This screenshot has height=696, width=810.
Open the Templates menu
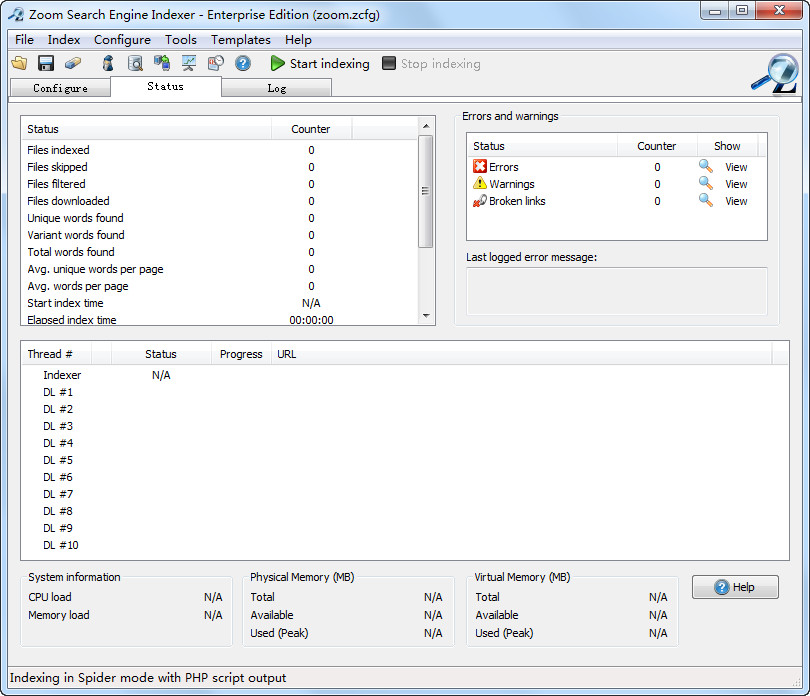coord(240,40)
